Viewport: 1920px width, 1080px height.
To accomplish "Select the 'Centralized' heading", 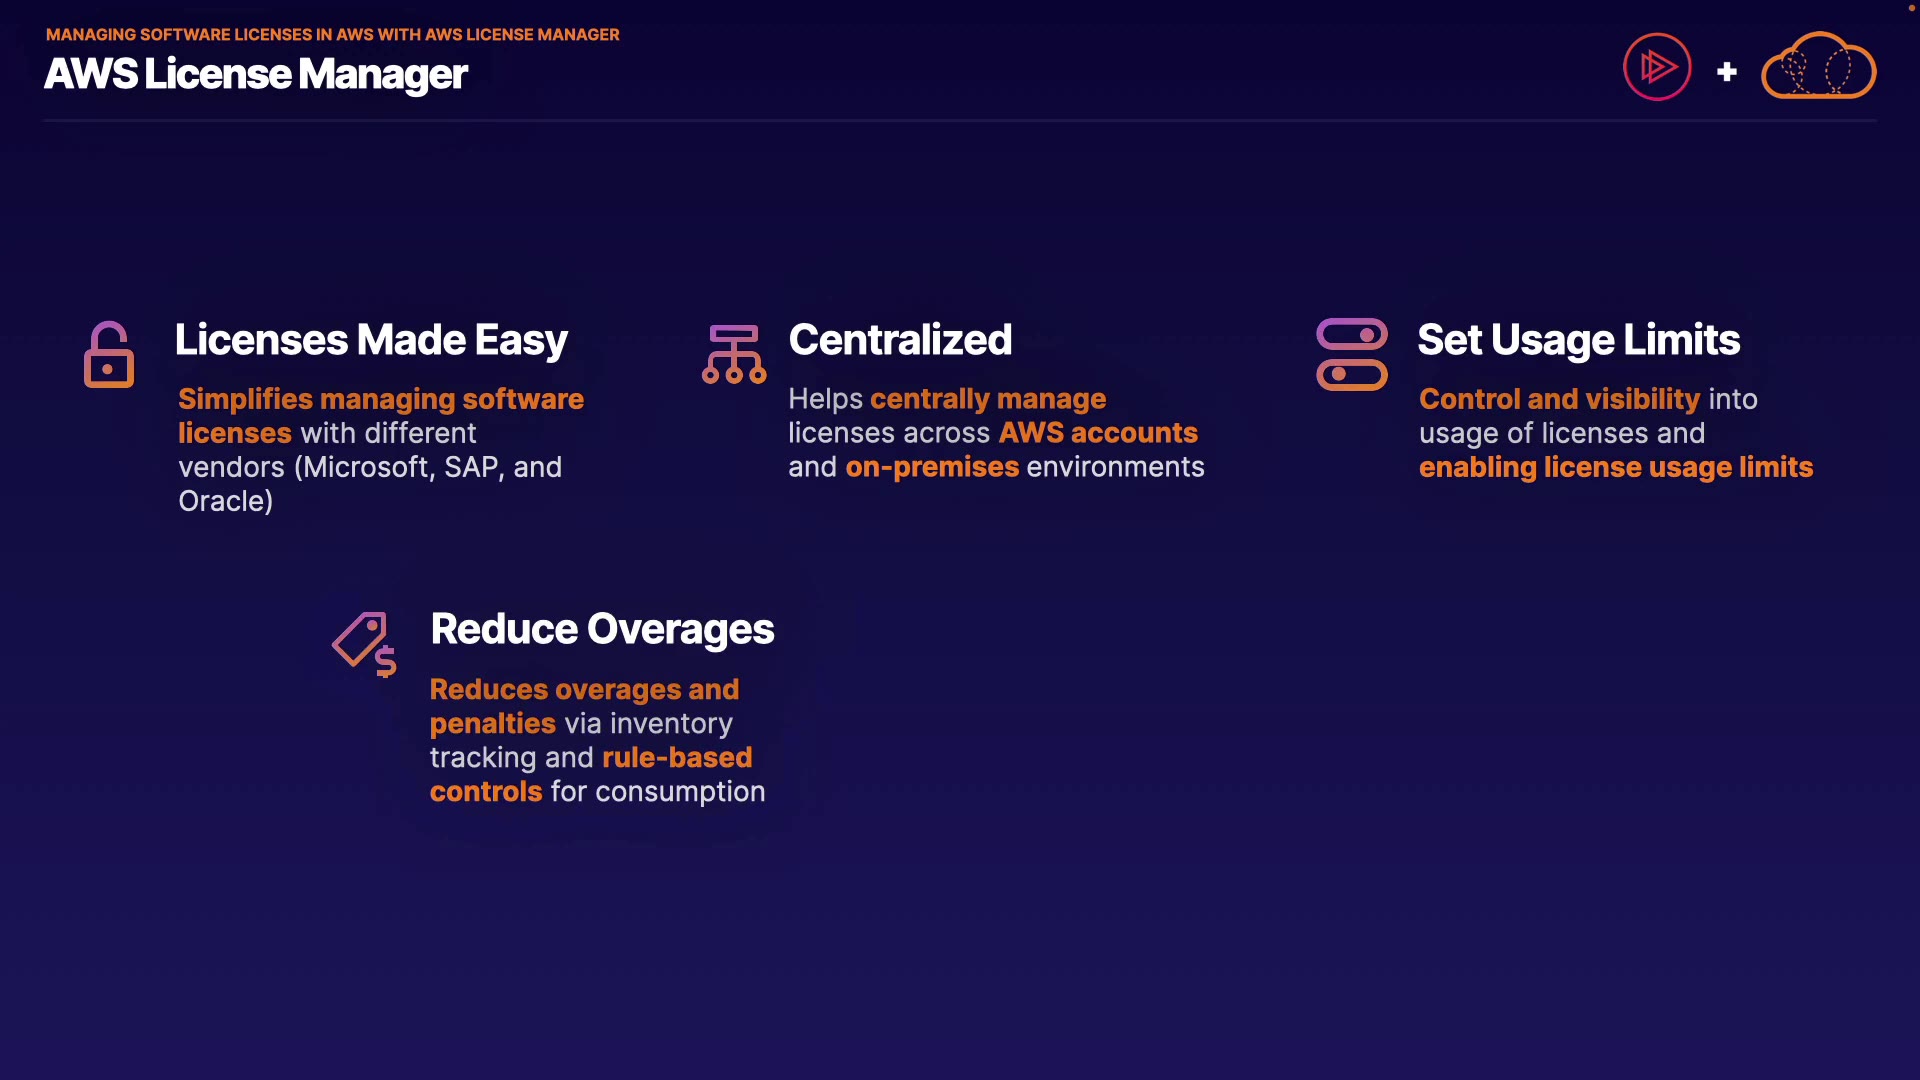I will click(x=900, y=340).
